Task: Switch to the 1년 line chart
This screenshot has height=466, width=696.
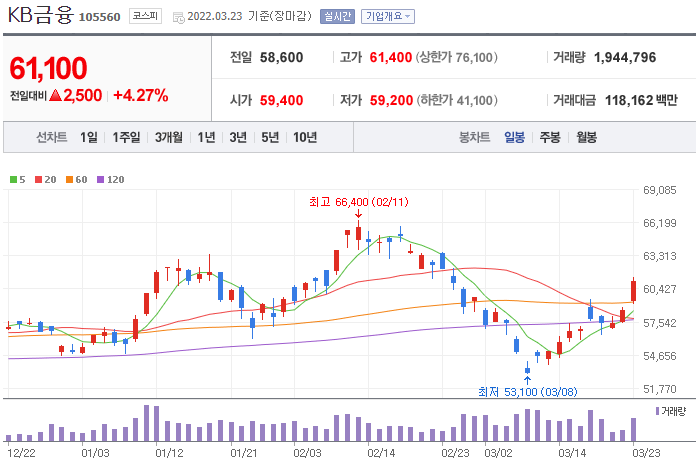Action: coord(206,137)
